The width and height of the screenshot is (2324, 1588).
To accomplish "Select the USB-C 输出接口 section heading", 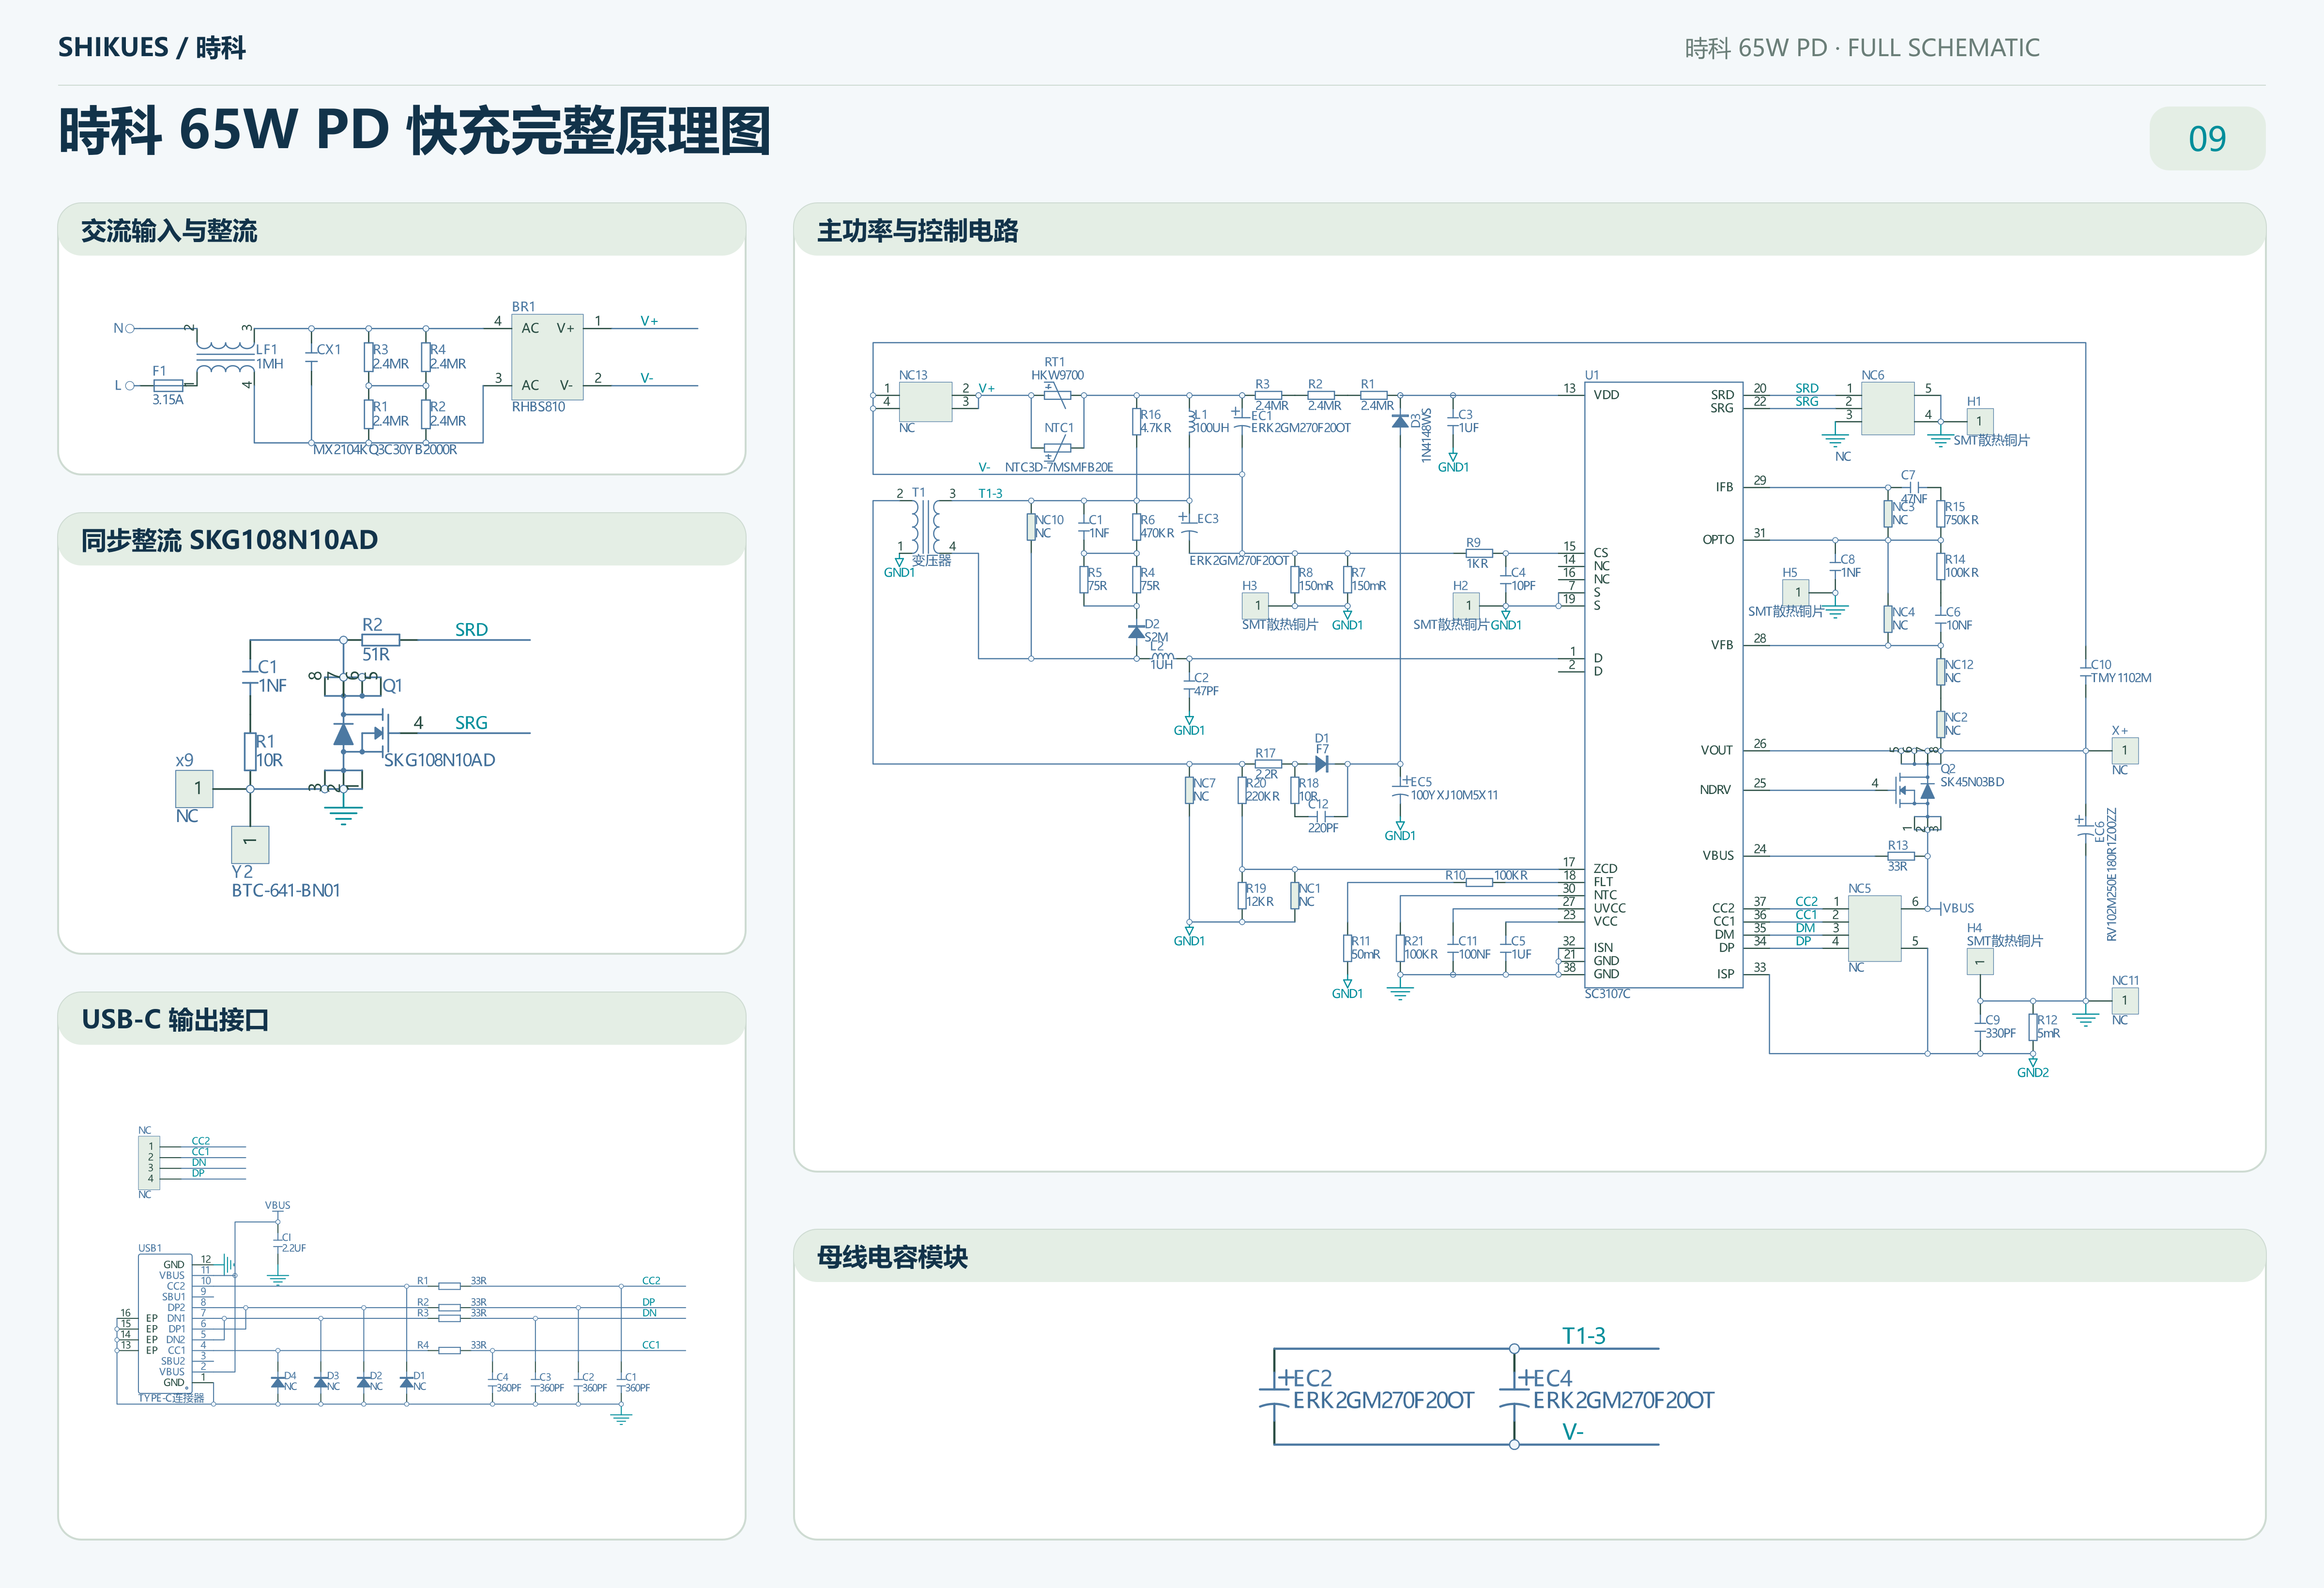I will point(175,1019).
